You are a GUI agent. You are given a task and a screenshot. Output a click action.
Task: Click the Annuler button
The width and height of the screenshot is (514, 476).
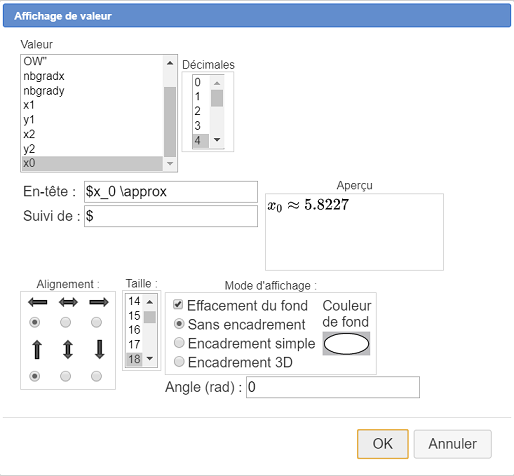point(453,444)
